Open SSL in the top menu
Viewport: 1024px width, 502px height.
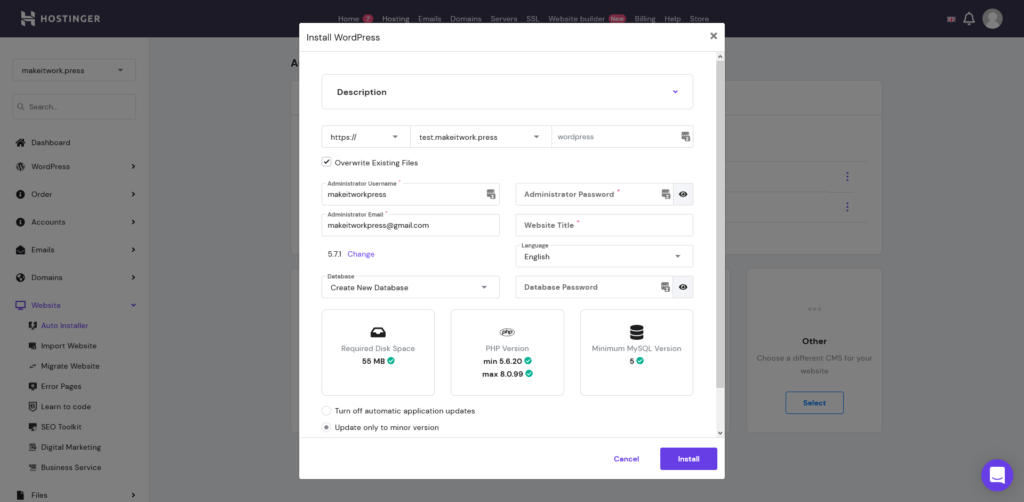coord(533,19)
